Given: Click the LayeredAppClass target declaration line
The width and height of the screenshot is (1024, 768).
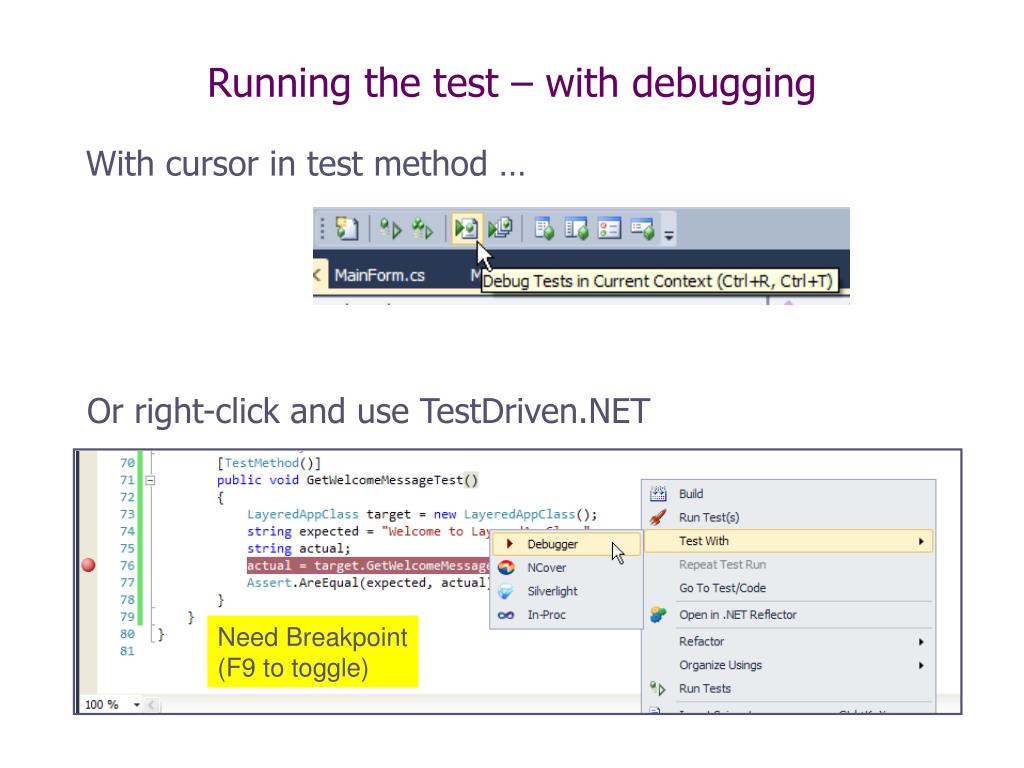Looking at the screenshot, I should click(x=422, y=515).
